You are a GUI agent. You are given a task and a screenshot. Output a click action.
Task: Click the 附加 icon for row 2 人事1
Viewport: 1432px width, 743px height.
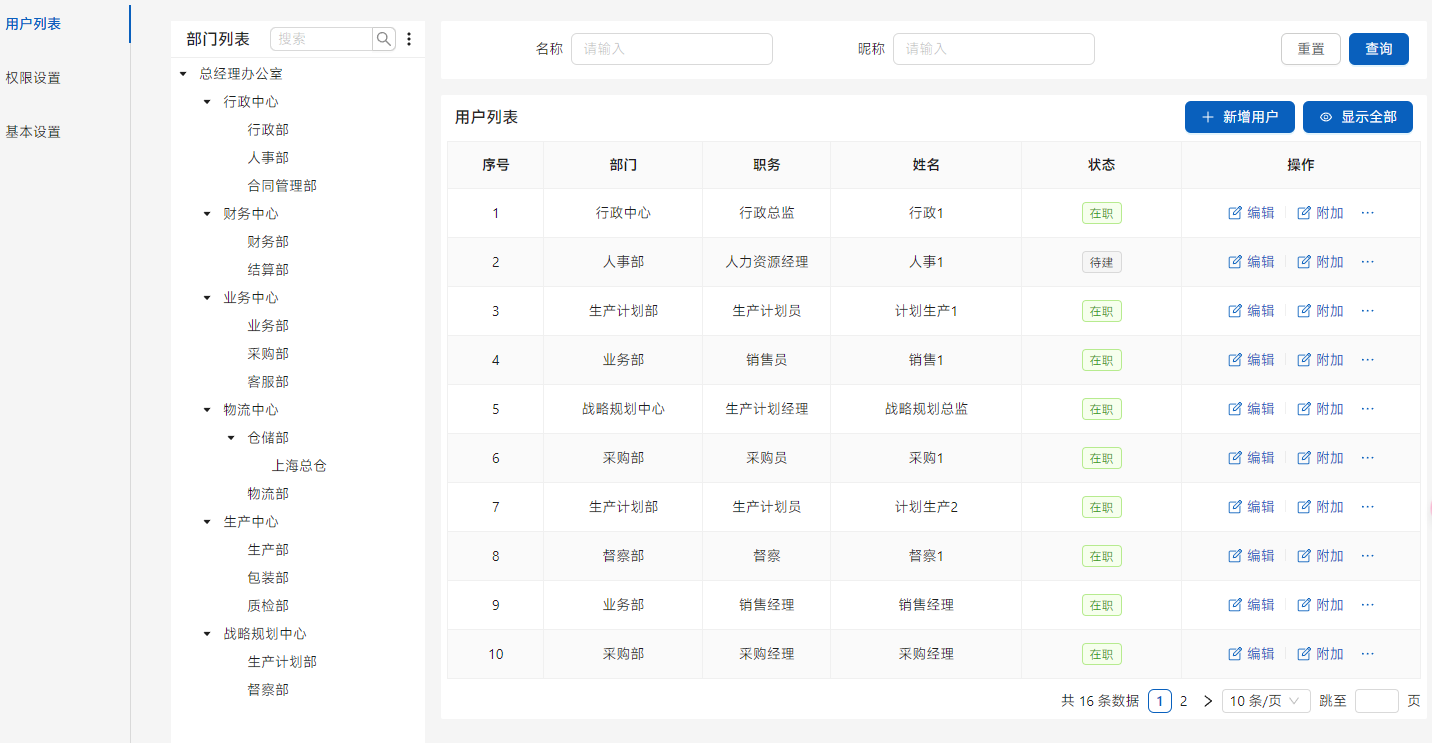[x=1304, y=262]
